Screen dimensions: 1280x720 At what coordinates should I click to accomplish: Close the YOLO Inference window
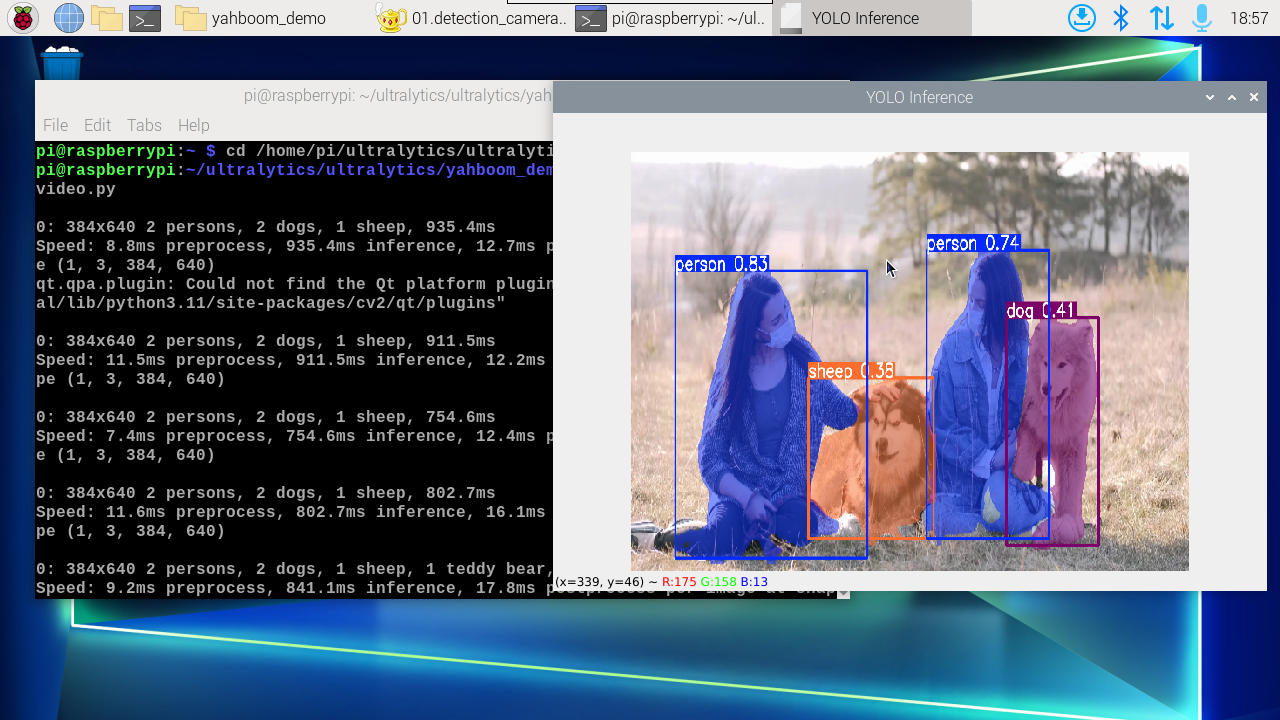click(x=1254, y=97)
